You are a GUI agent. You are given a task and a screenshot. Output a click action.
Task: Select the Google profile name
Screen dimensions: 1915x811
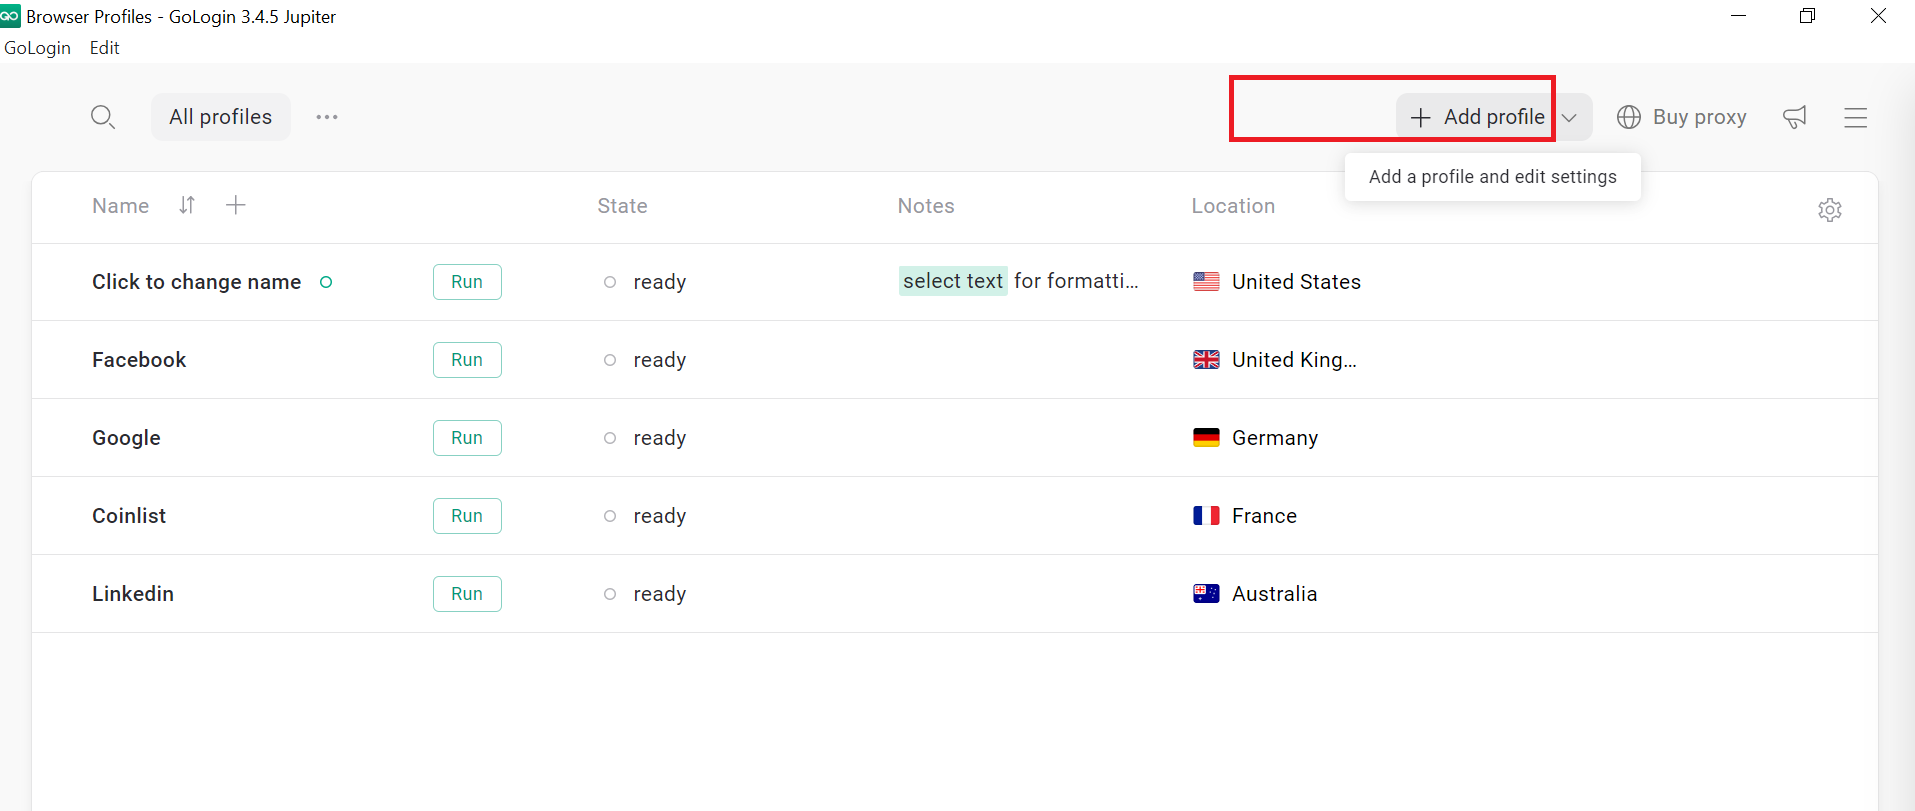(x=126, y=438)
